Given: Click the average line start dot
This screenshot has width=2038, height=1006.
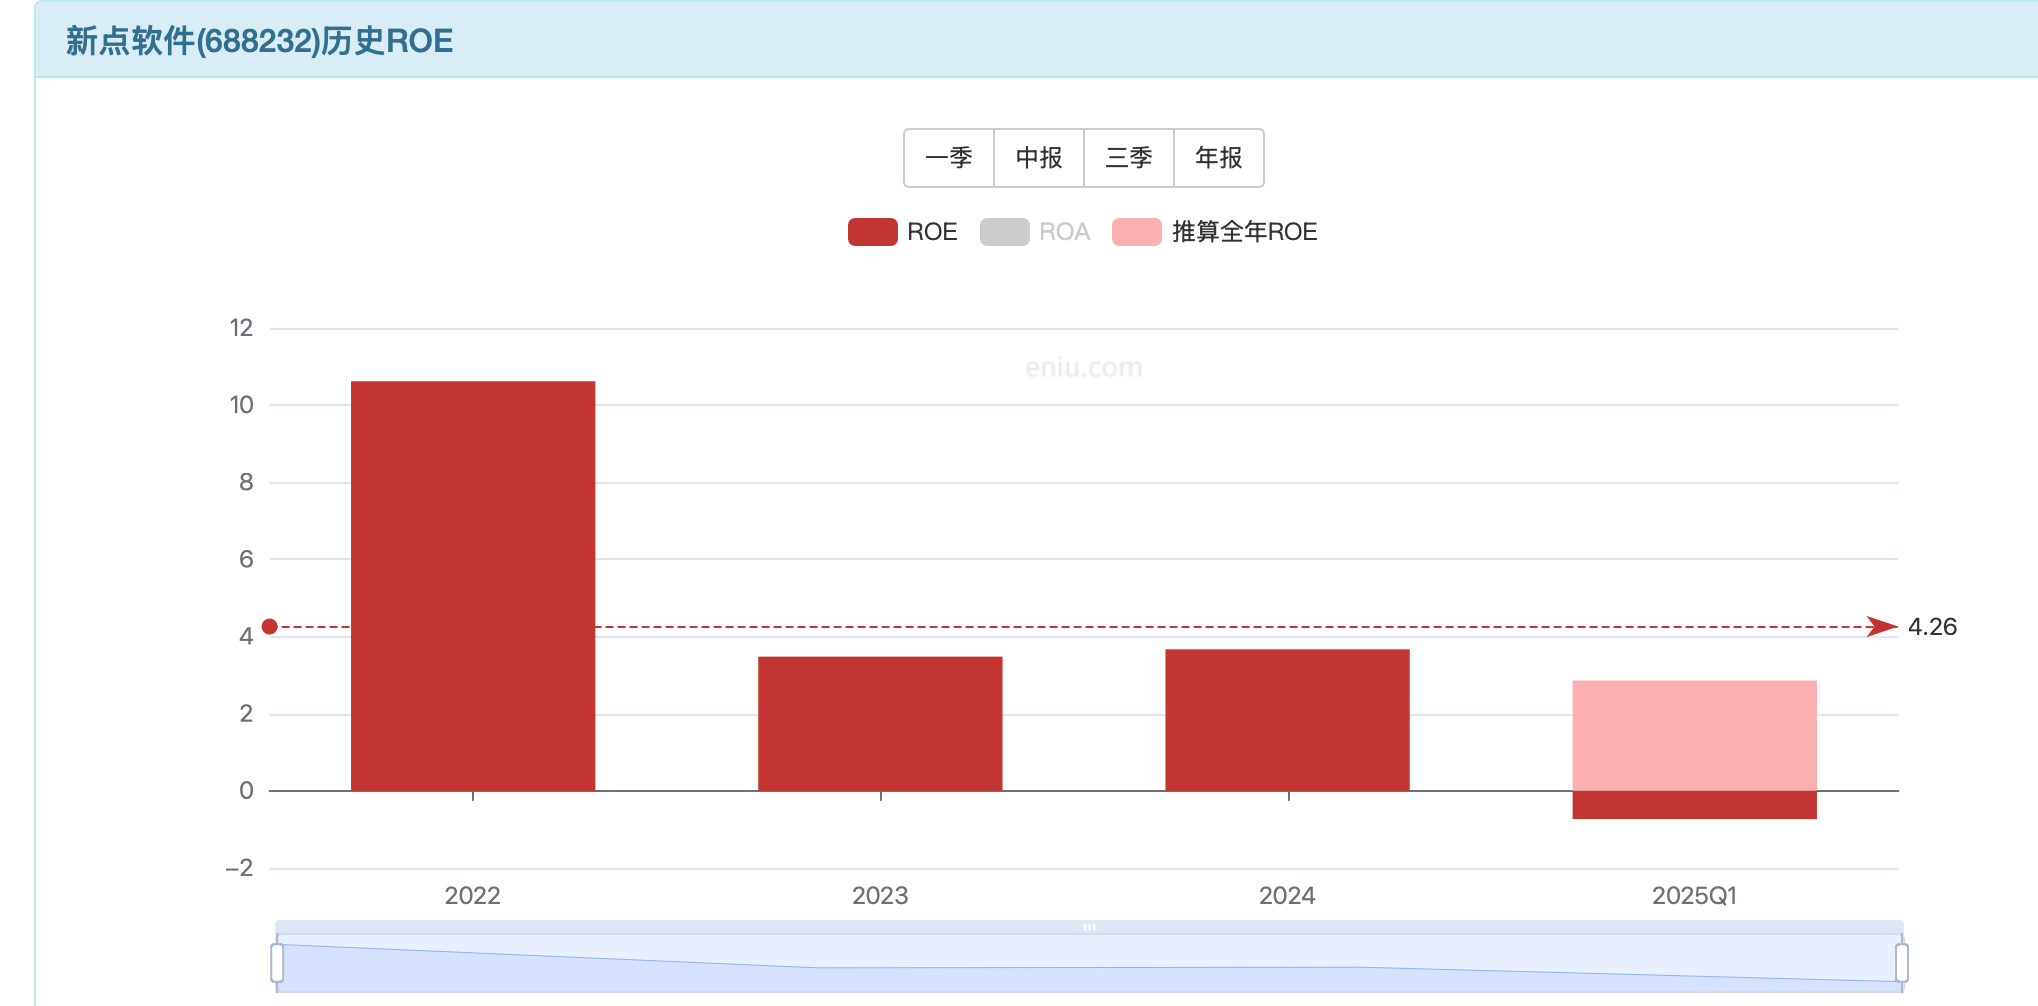Looking at the screenshot, I should 269,627.
